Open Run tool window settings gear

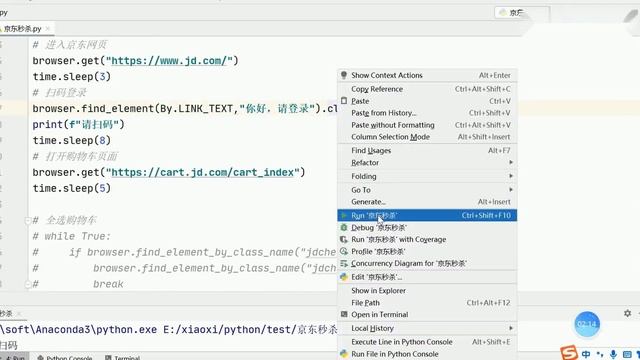[x=627, y=313]
